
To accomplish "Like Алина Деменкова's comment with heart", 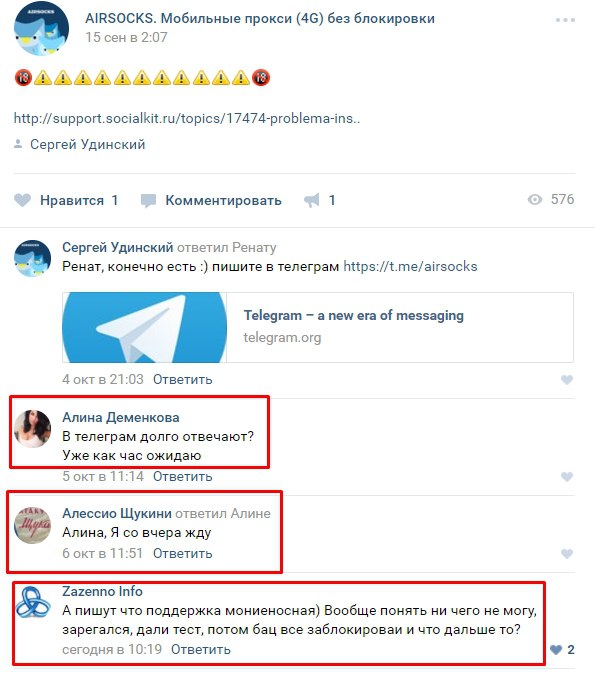I will 567,477.
